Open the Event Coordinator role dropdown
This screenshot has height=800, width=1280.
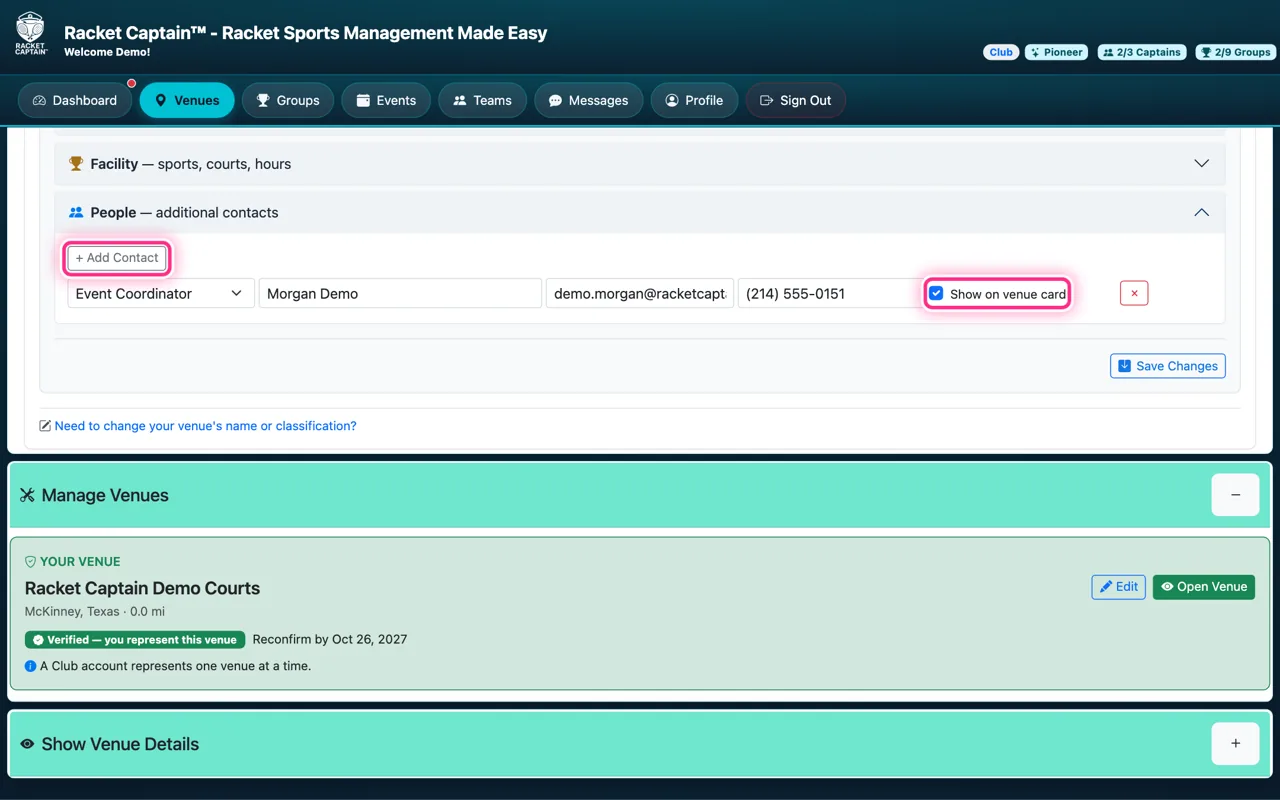[x=161, y=293]
